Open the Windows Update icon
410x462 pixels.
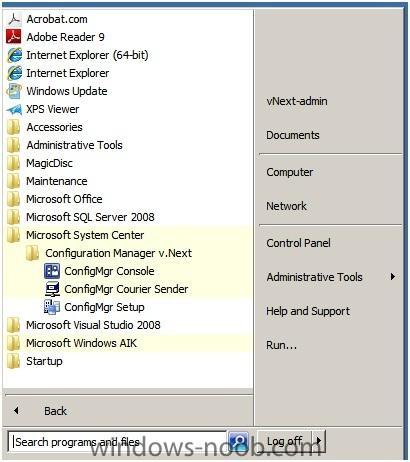[x=14, y=91]
